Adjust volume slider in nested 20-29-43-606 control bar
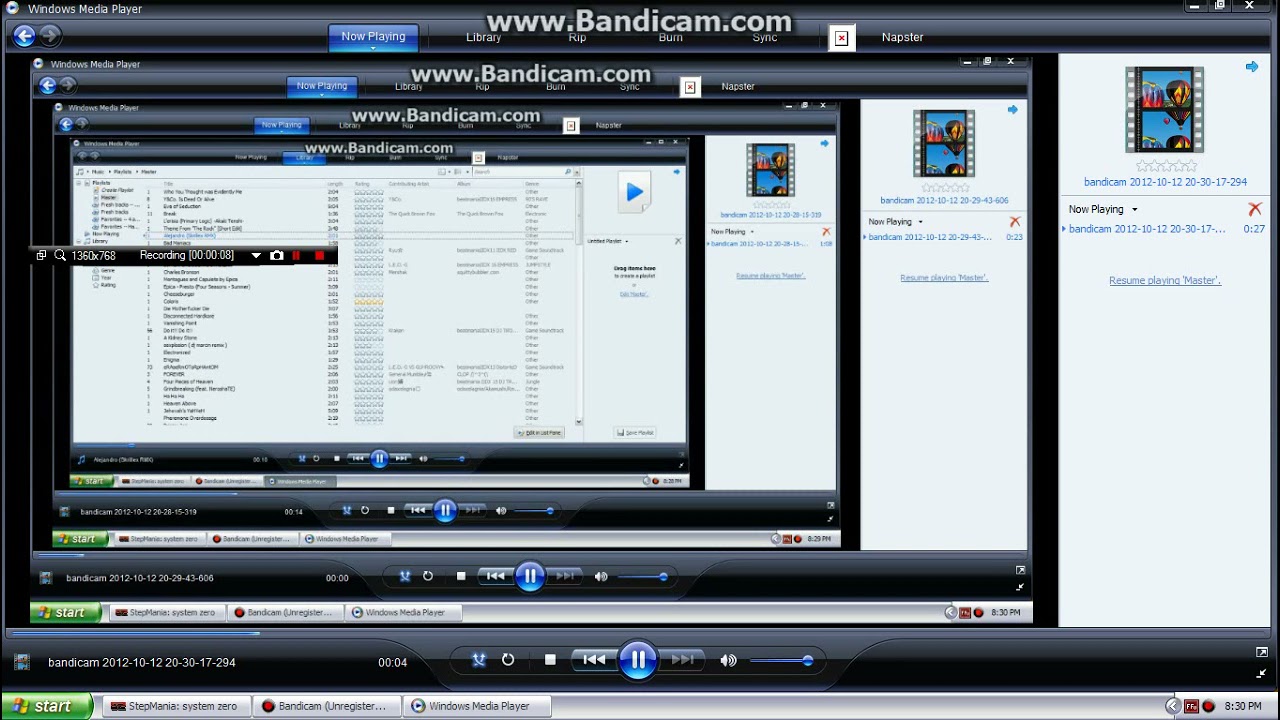This screenshot has height=720, width=1280. [642, 576]
